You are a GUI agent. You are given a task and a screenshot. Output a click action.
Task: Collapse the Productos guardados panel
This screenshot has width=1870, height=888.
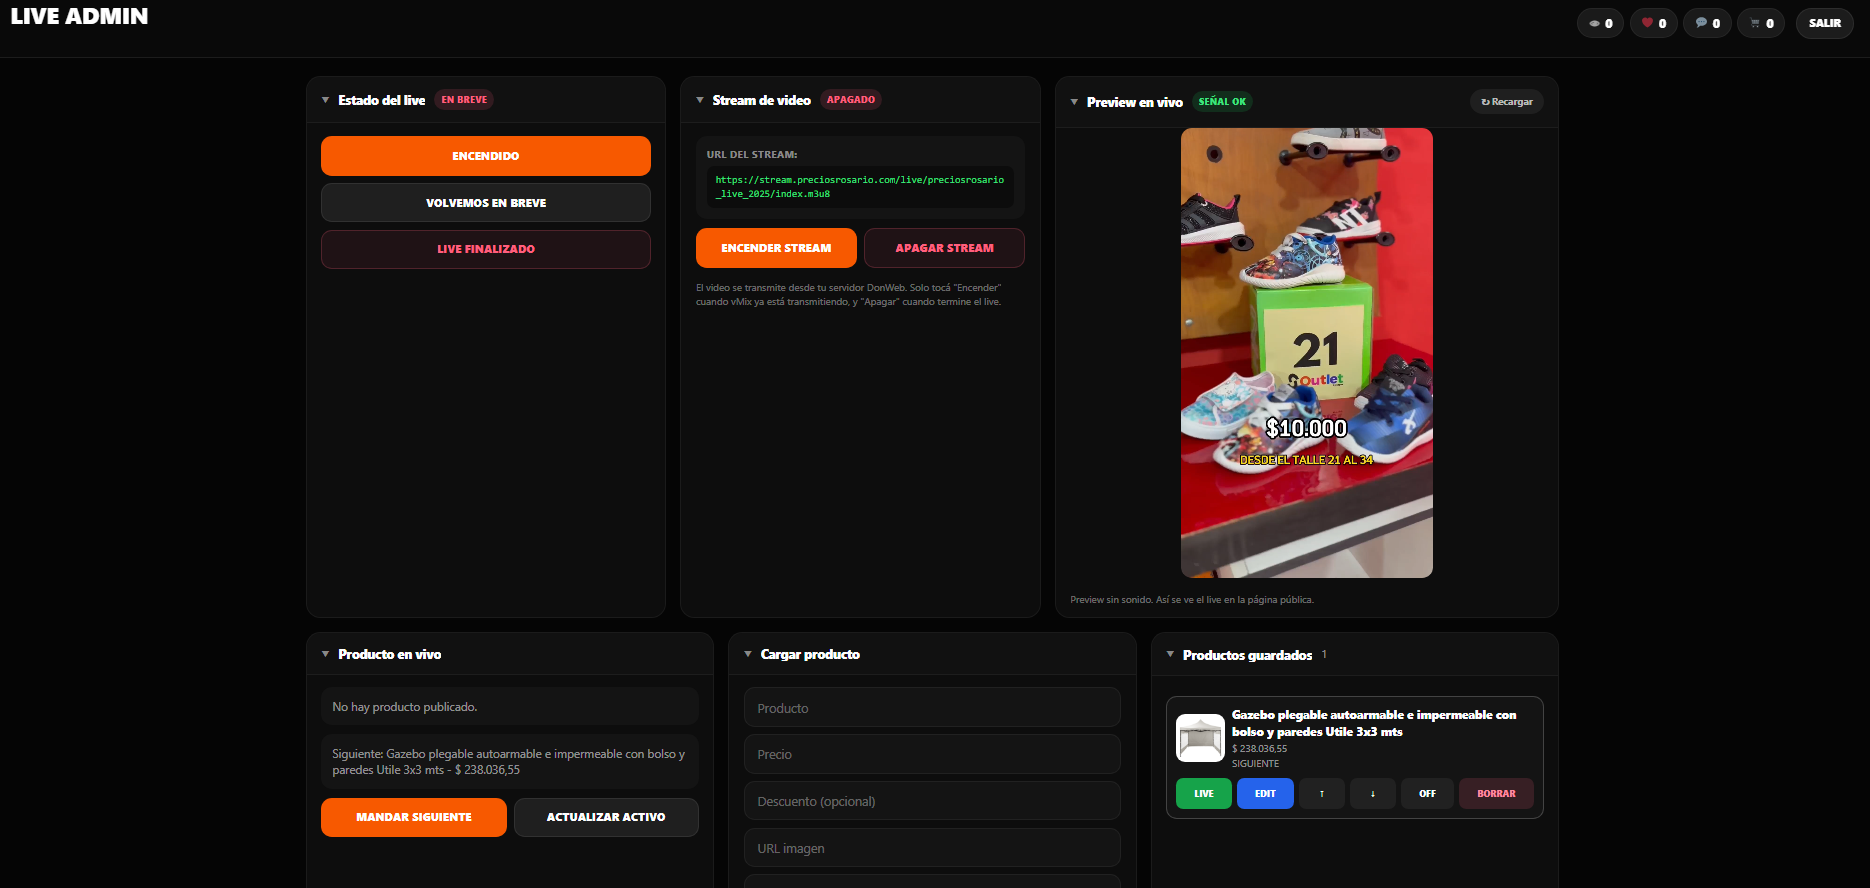point(1170,655)
